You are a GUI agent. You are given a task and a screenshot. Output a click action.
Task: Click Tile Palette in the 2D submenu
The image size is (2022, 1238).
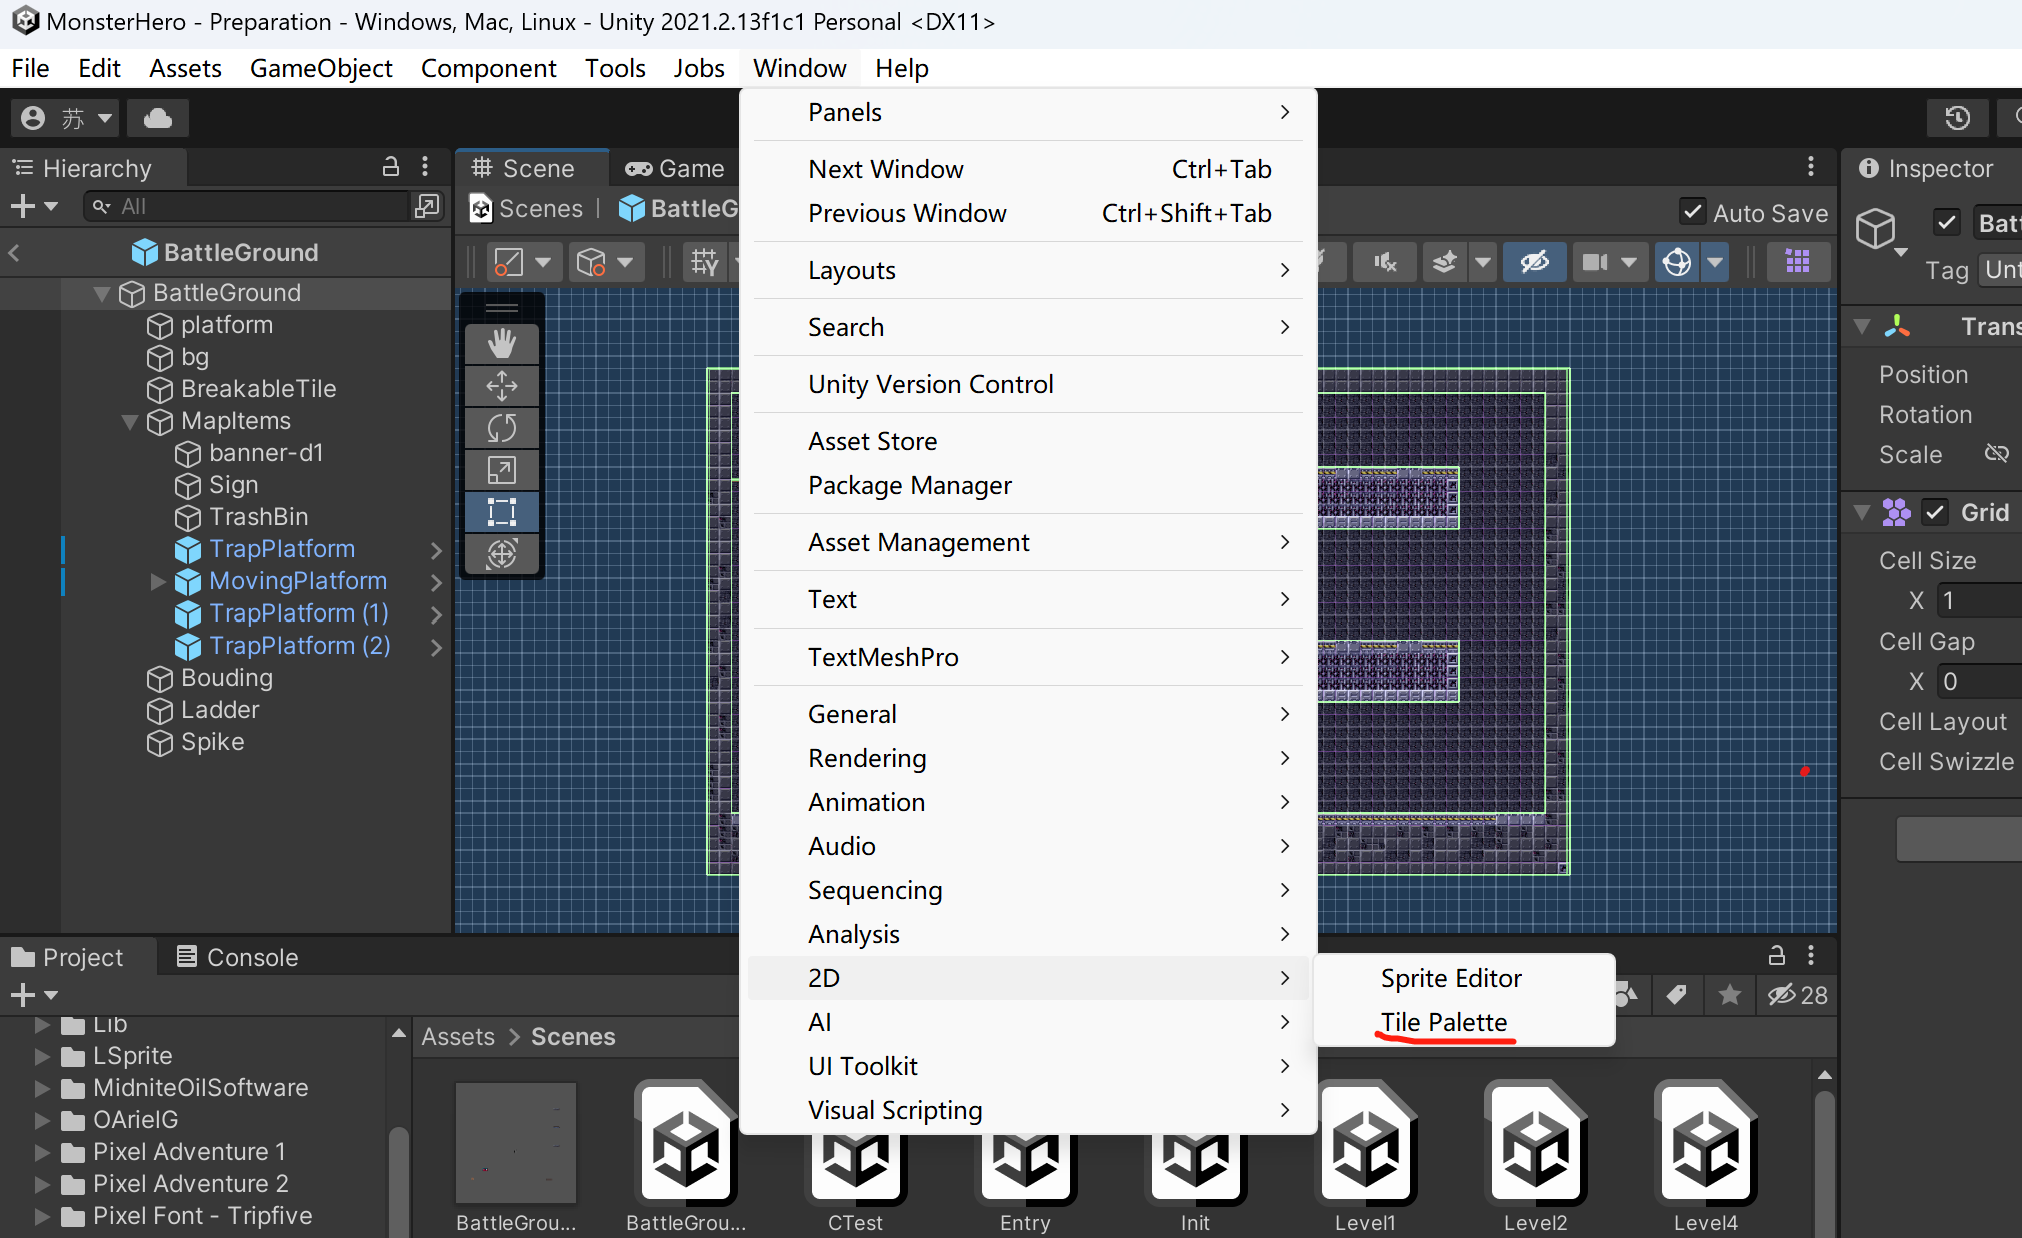click(x=1443, y=1022)
